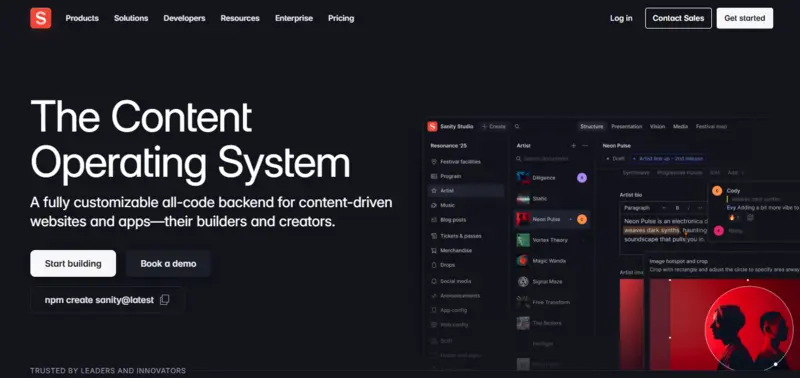Viewport: 800px width, 378px height.
Task: Click the Sanity Studio logo icon in preview
Action: [432, 127]
